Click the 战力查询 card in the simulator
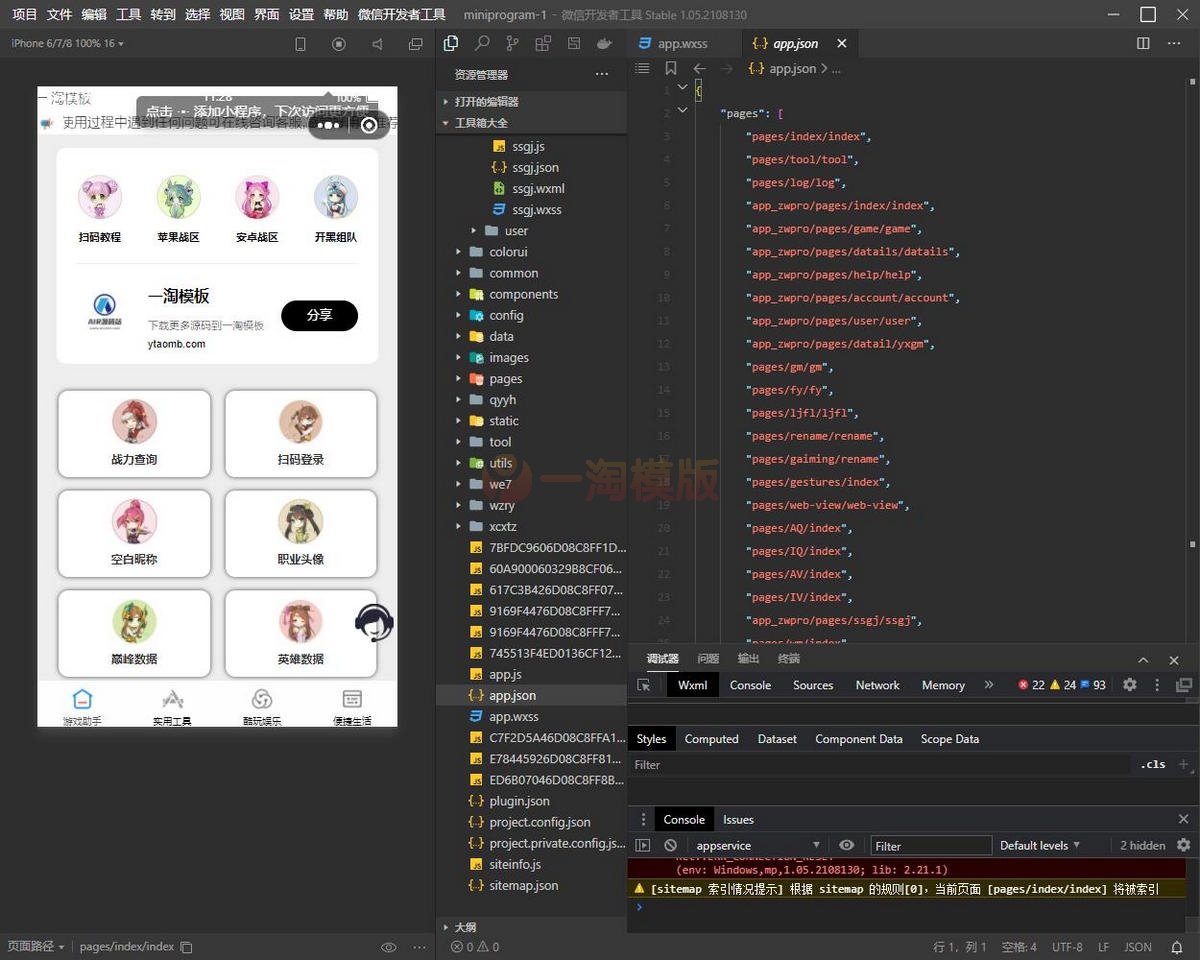 point(134,433)
